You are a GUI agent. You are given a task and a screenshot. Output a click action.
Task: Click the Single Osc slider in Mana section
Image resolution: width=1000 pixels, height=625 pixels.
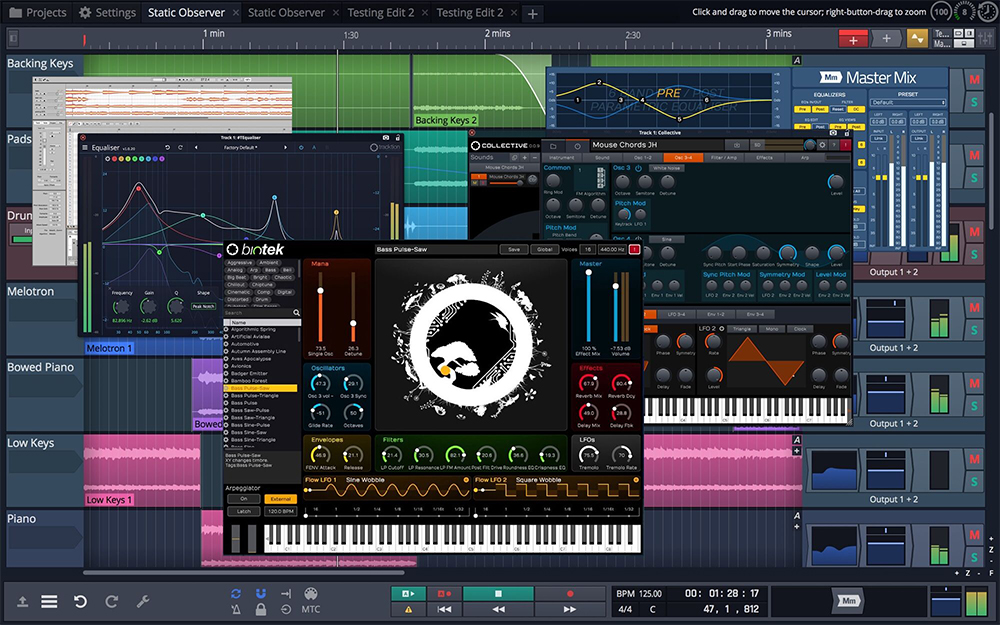coord(320,309)
